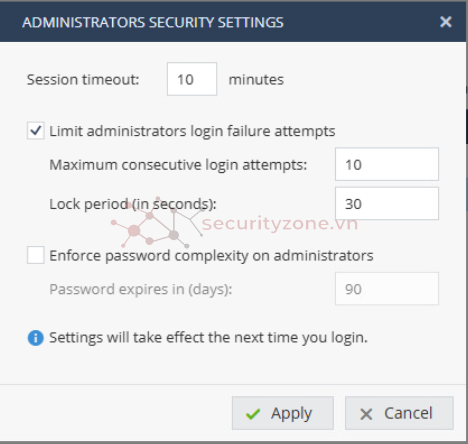
Task: Apply the security settings
Action: click(283, 413)
